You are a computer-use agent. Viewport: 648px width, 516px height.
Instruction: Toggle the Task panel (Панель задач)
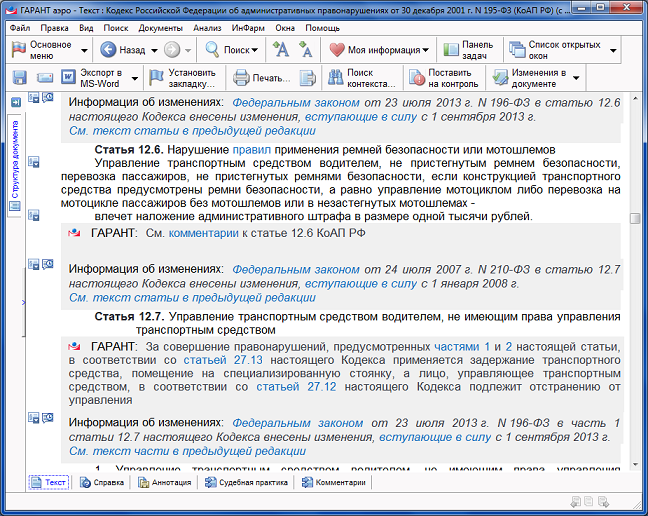pos(466,49)
